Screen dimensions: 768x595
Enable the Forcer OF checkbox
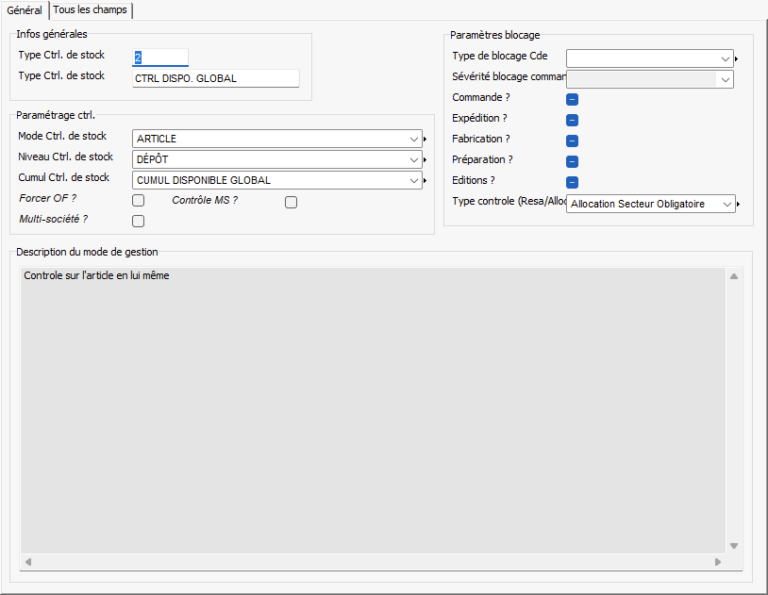139,202
